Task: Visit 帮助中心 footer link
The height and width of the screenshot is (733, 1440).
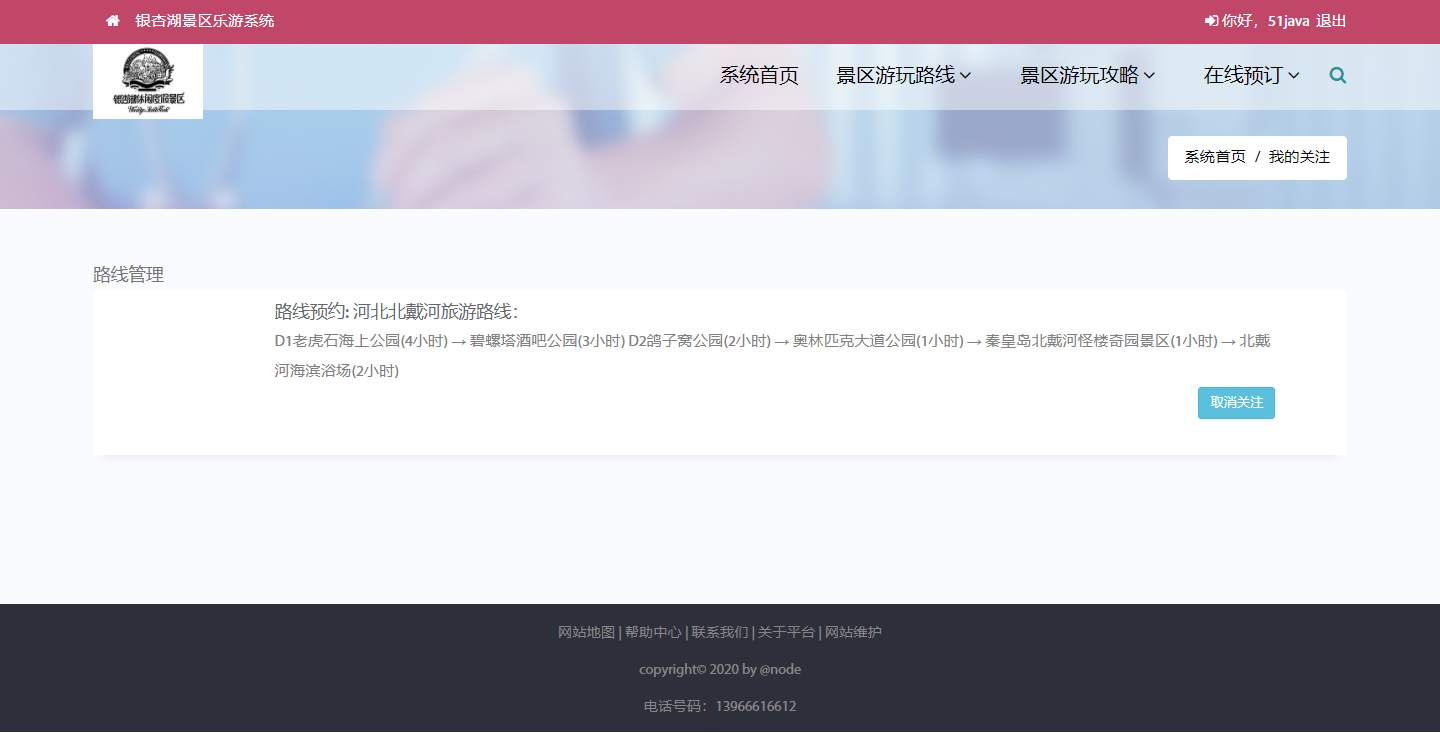Action: click(653, 632)
